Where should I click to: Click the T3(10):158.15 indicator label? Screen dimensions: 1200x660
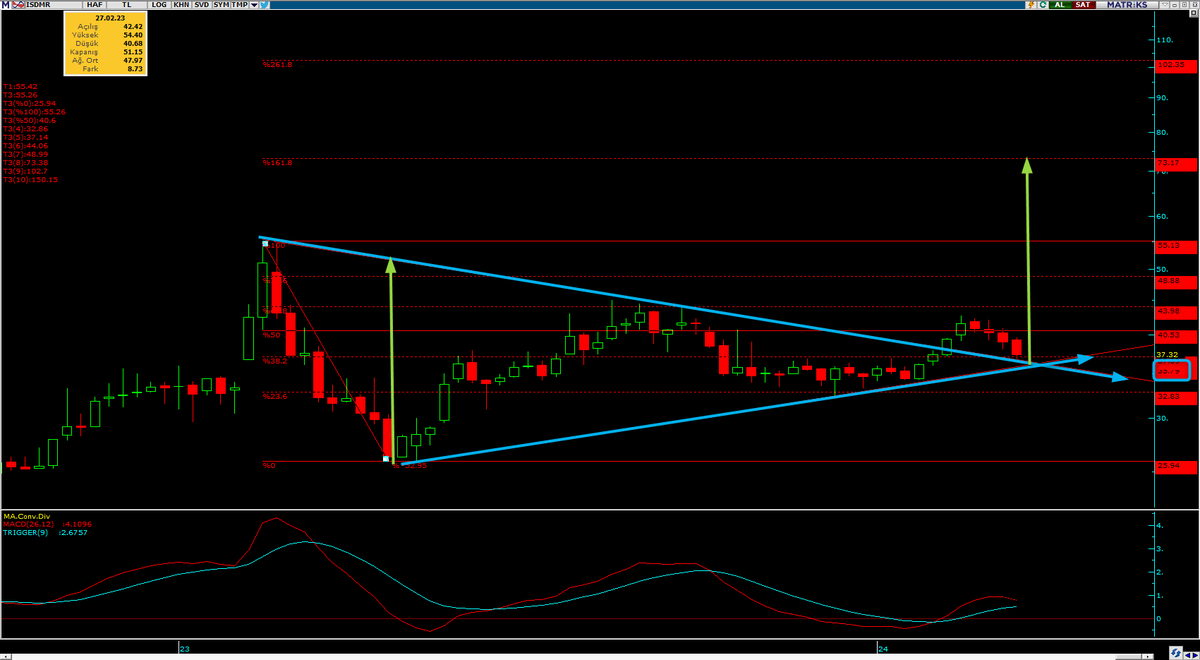[x=31, y=179]
